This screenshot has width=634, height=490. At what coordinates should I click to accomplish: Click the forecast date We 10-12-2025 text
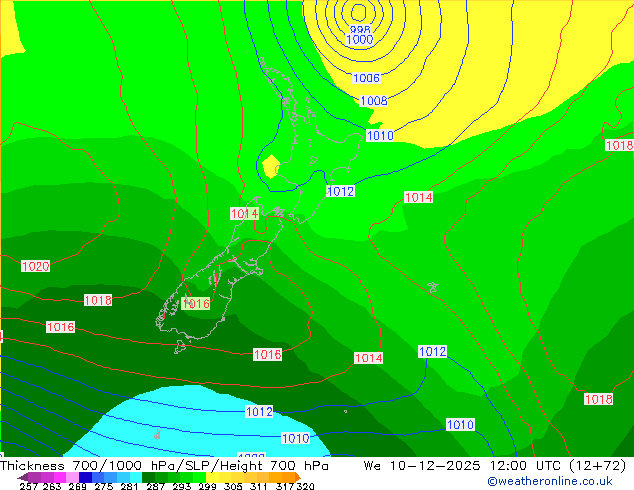tap(421, 466)
